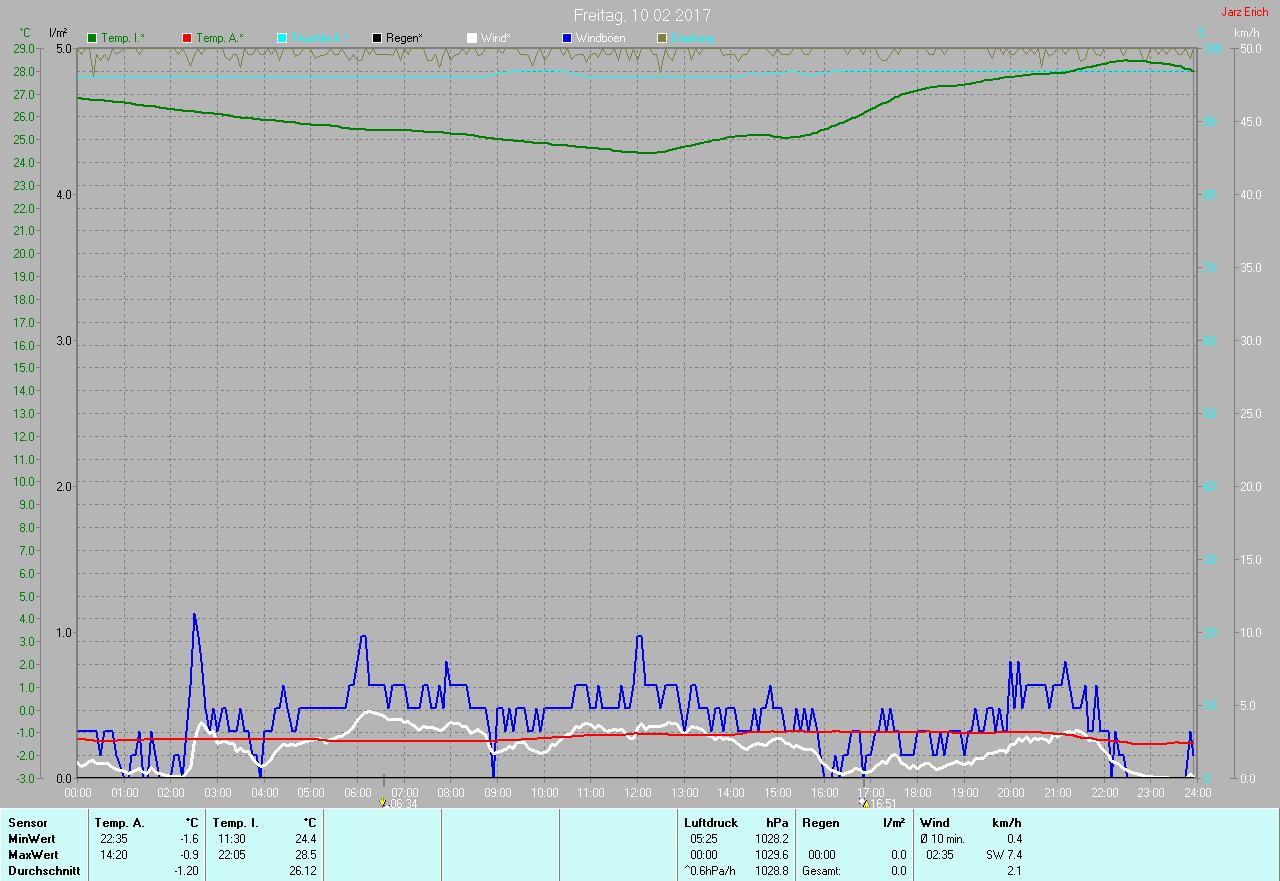Toggle the Windböen legend text label

[600, 38]
